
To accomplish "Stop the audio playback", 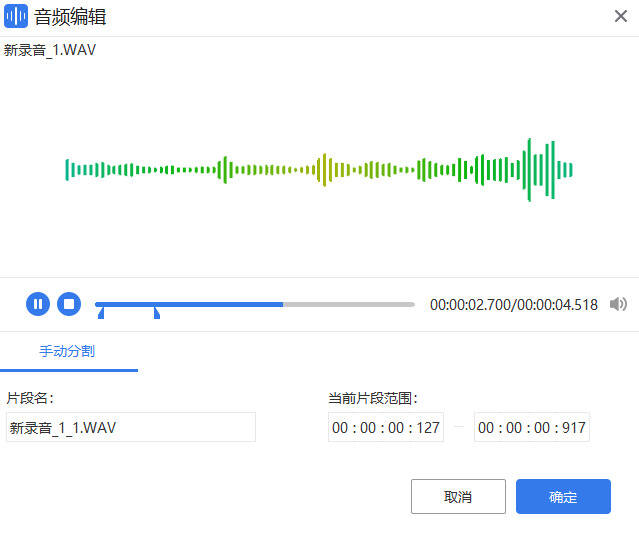I will pos(69,304).
